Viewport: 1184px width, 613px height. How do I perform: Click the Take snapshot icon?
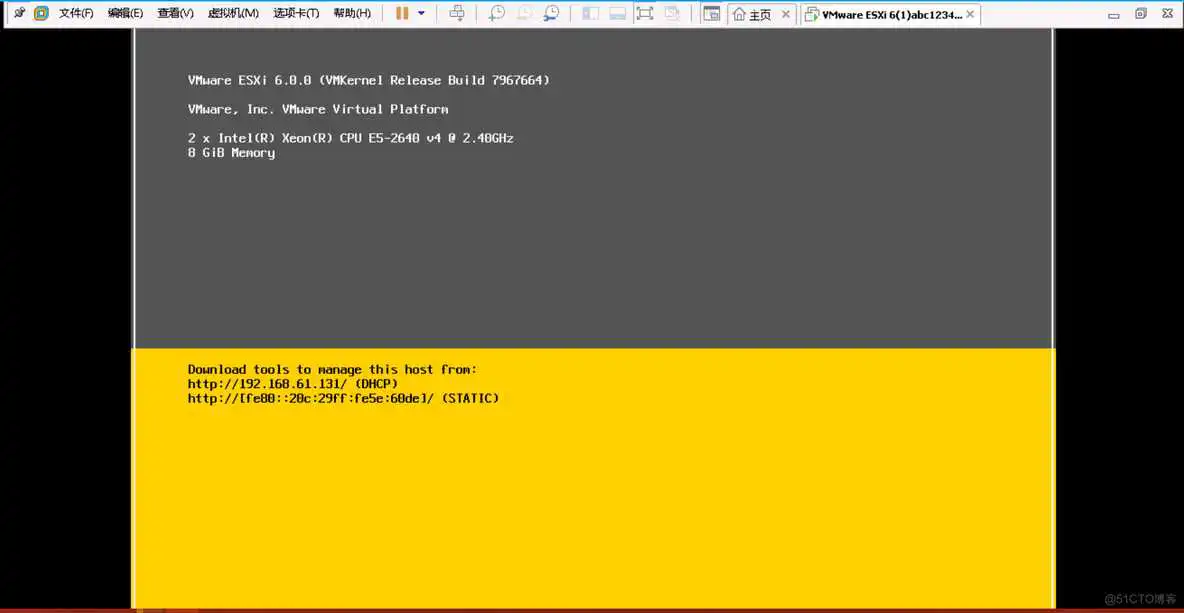(x=496, y=13)
